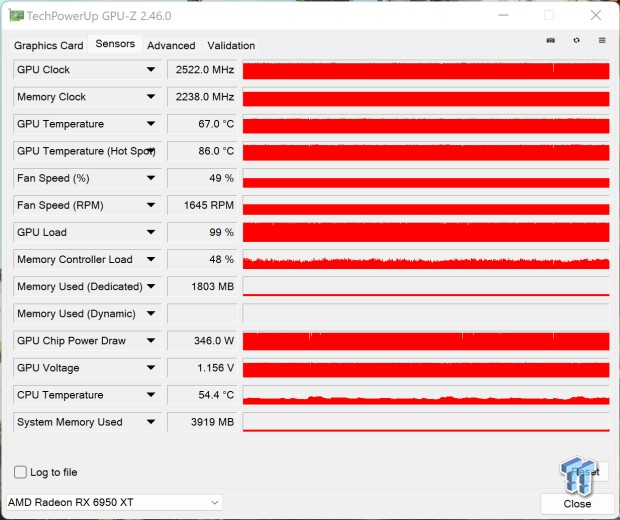Open the CPU Temperature dropdown
The height and width of the screenshot is (520, 620).
(x=151, y=395)
